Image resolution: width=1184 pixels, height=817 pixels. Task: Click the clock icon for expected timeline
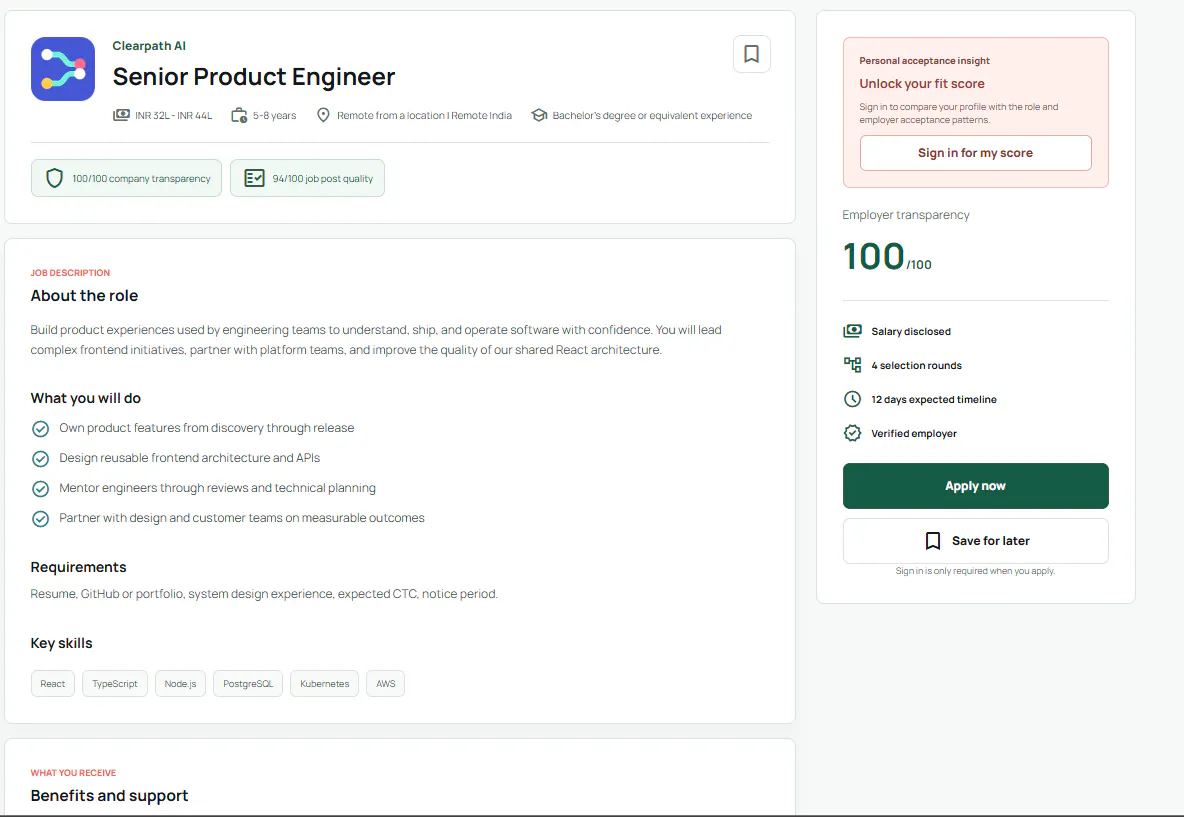(x=853, y=399)
